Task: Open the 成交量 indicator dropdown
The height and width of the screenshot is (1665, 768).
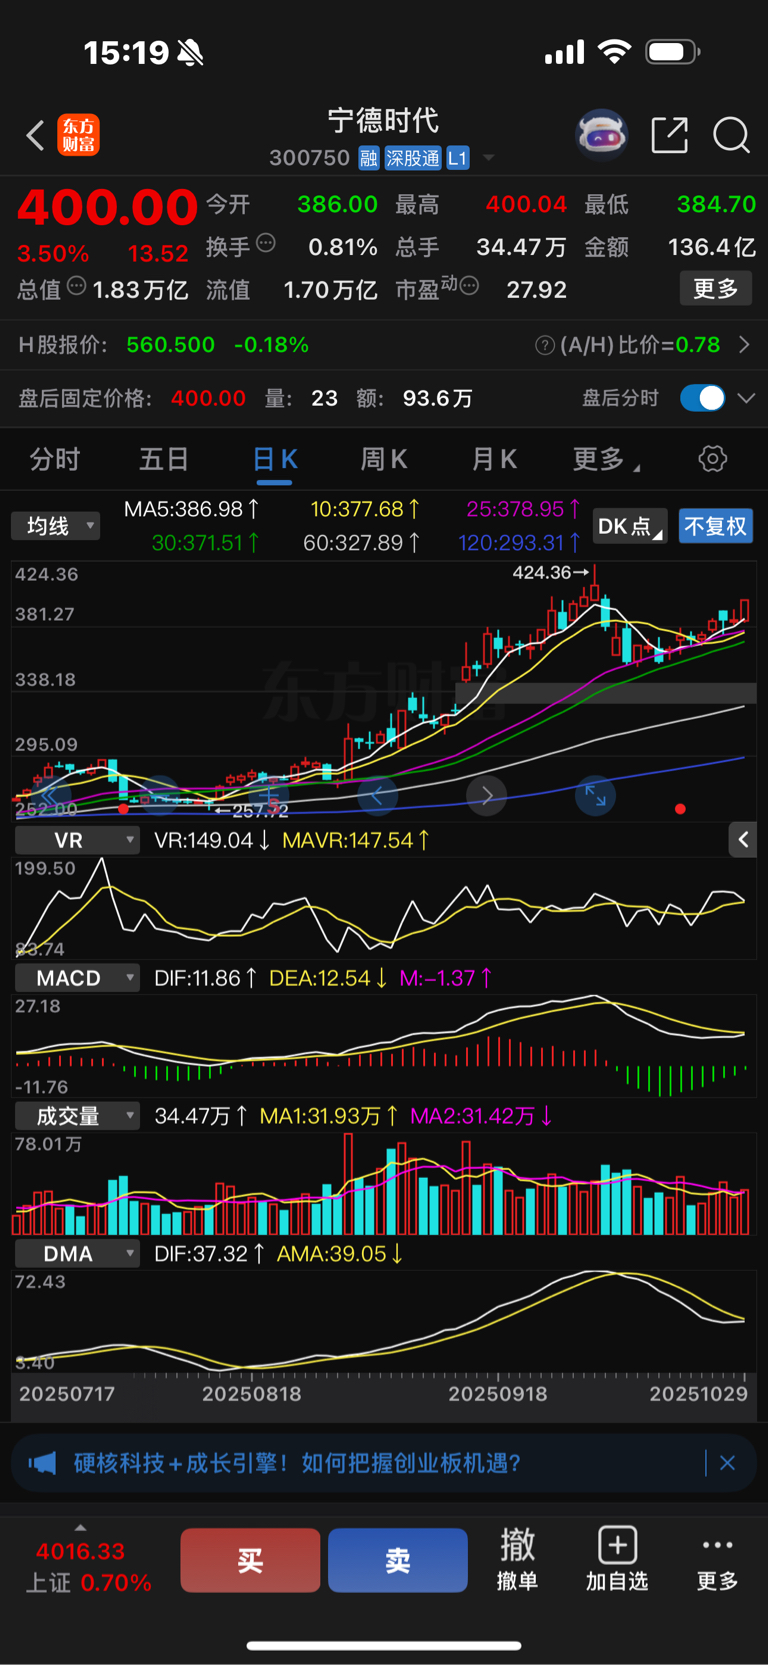Action: tap(77, 1116)
